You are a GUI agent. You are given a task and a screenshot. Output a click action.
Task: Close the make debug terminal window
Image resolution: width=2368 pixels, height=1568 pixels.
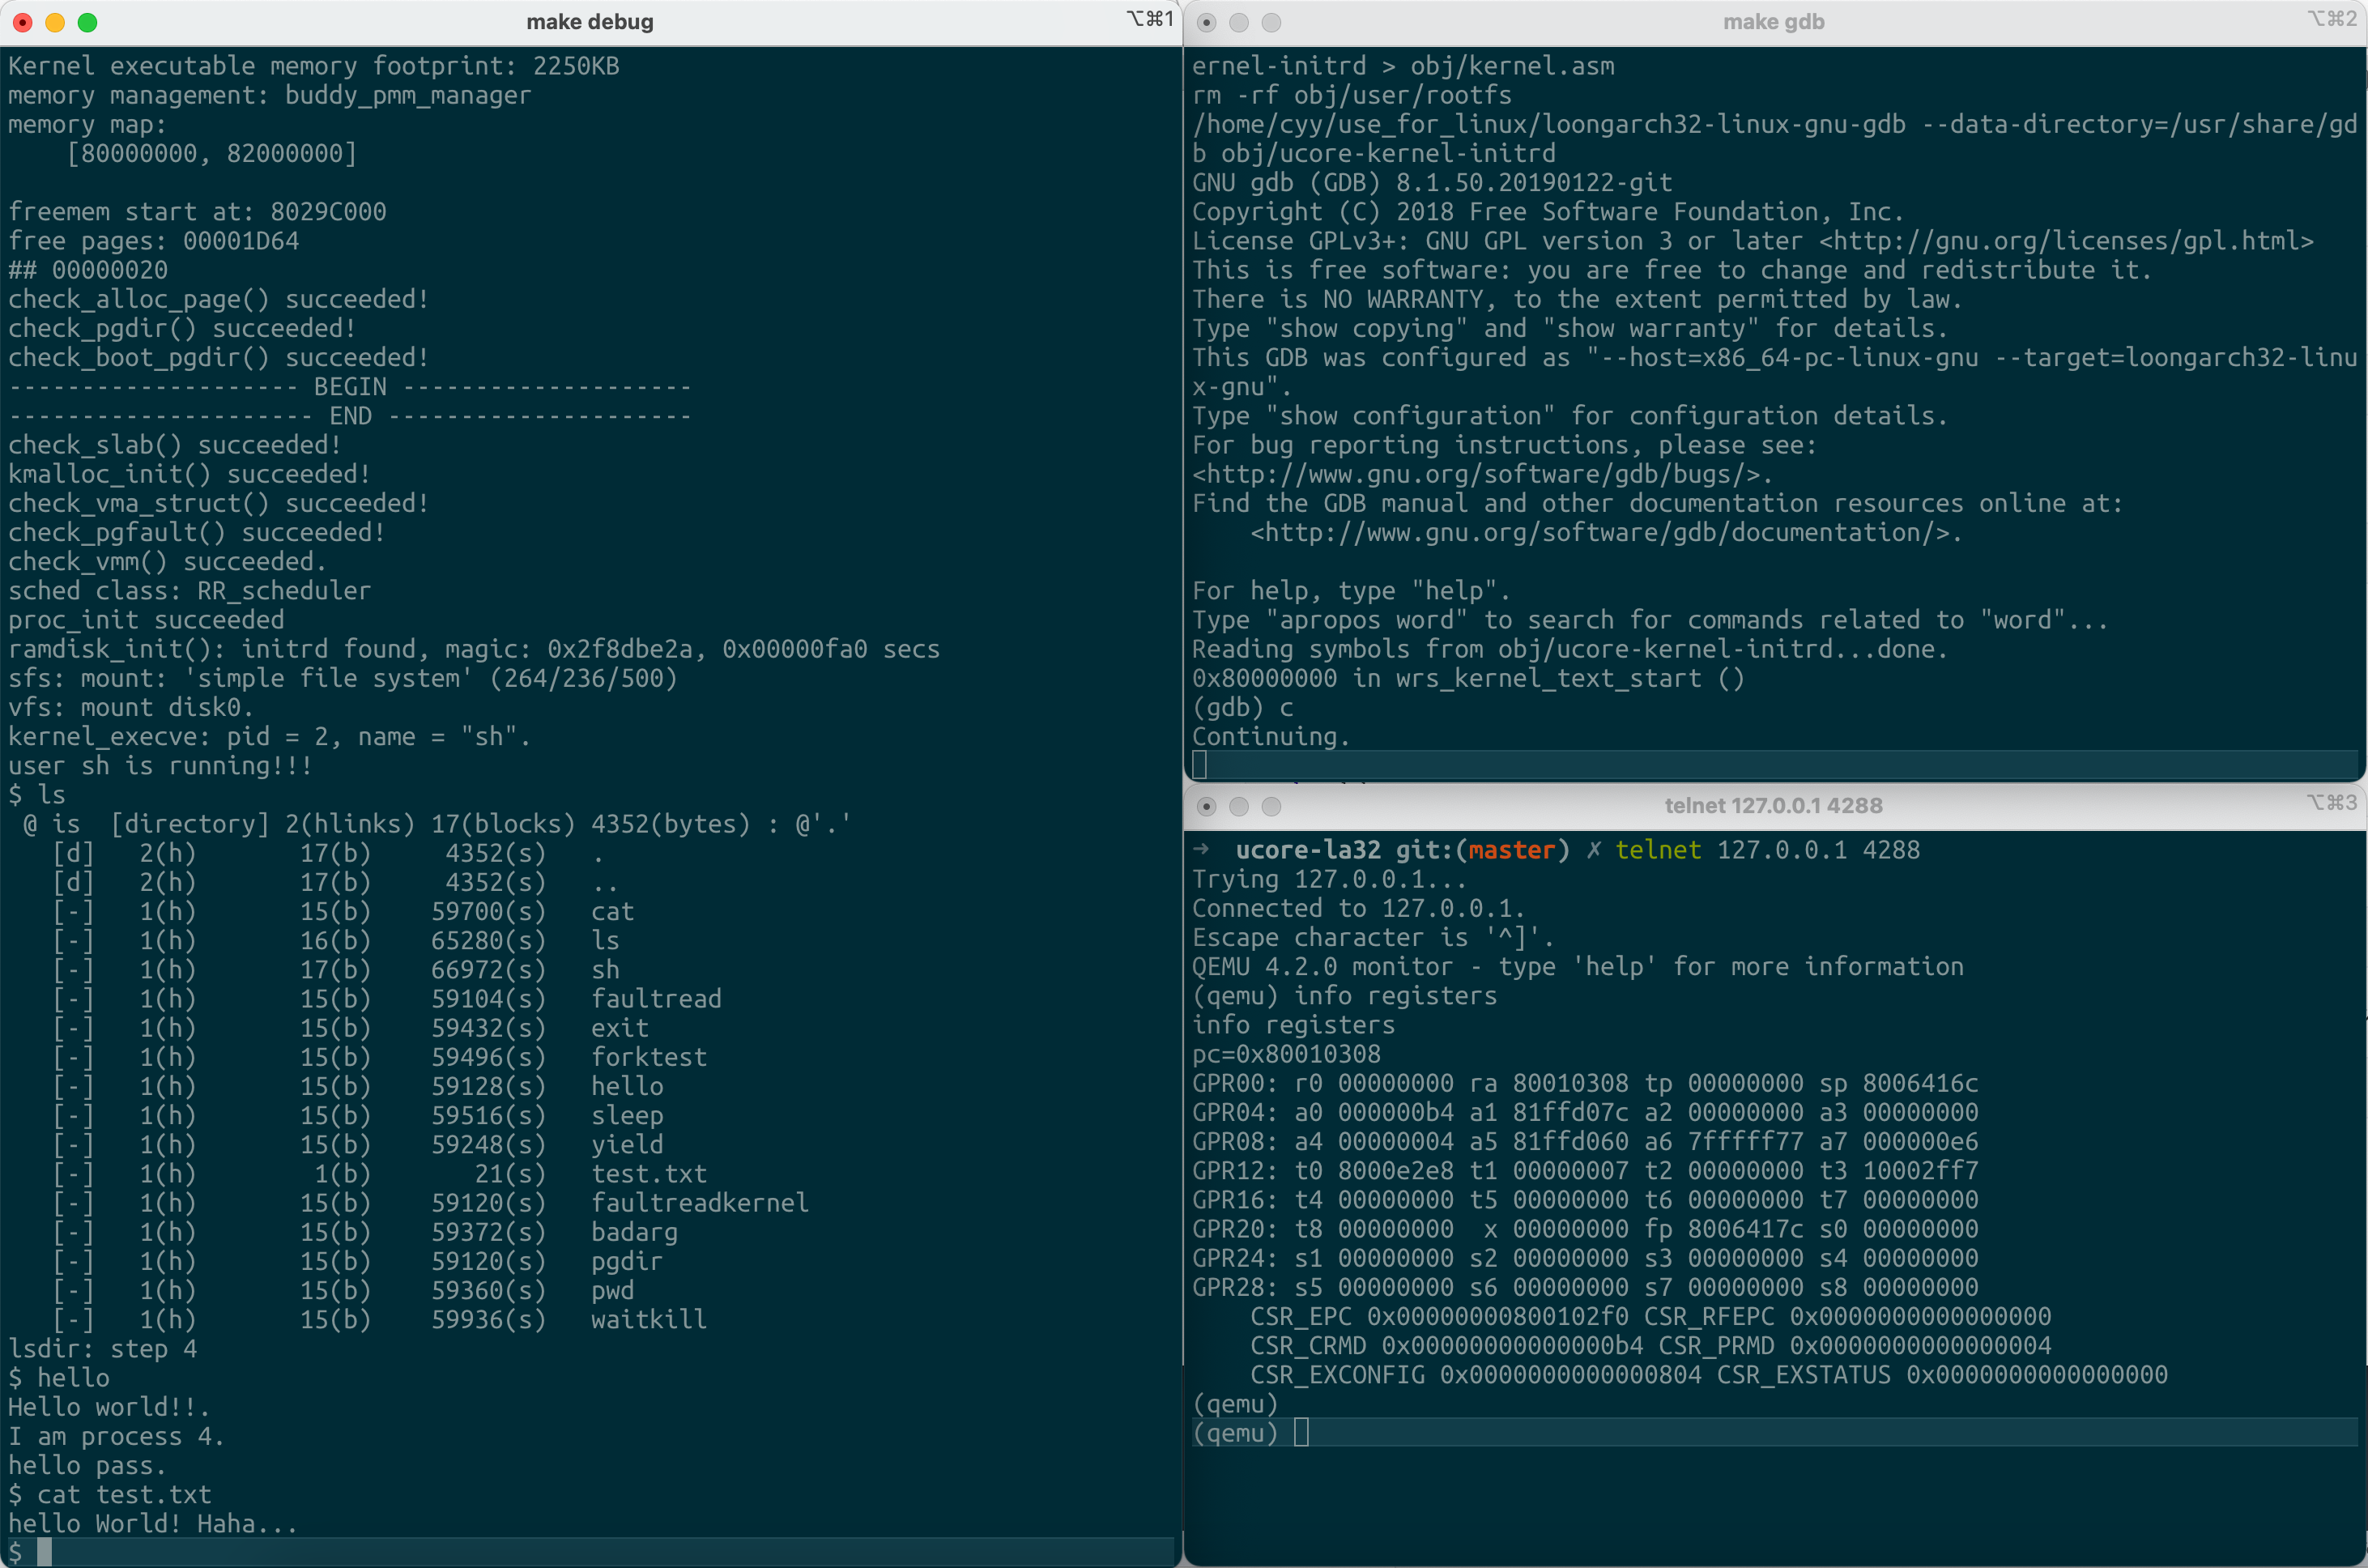[x=23, y=22]
